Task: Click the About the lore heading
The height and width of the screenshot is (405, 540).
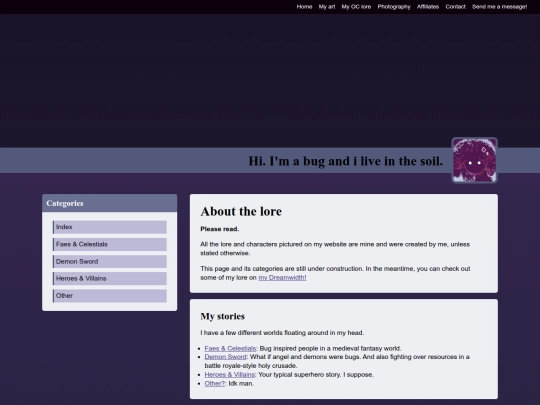Action: [x=241, y=211]
